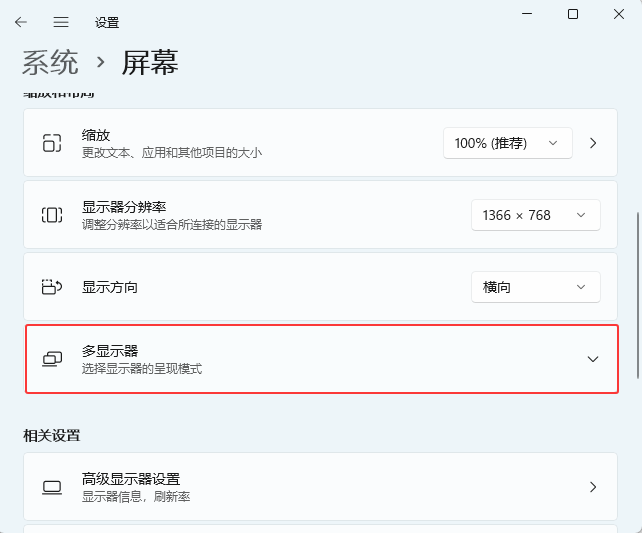Close the 设置 window
642x533 pixels.
619,14
